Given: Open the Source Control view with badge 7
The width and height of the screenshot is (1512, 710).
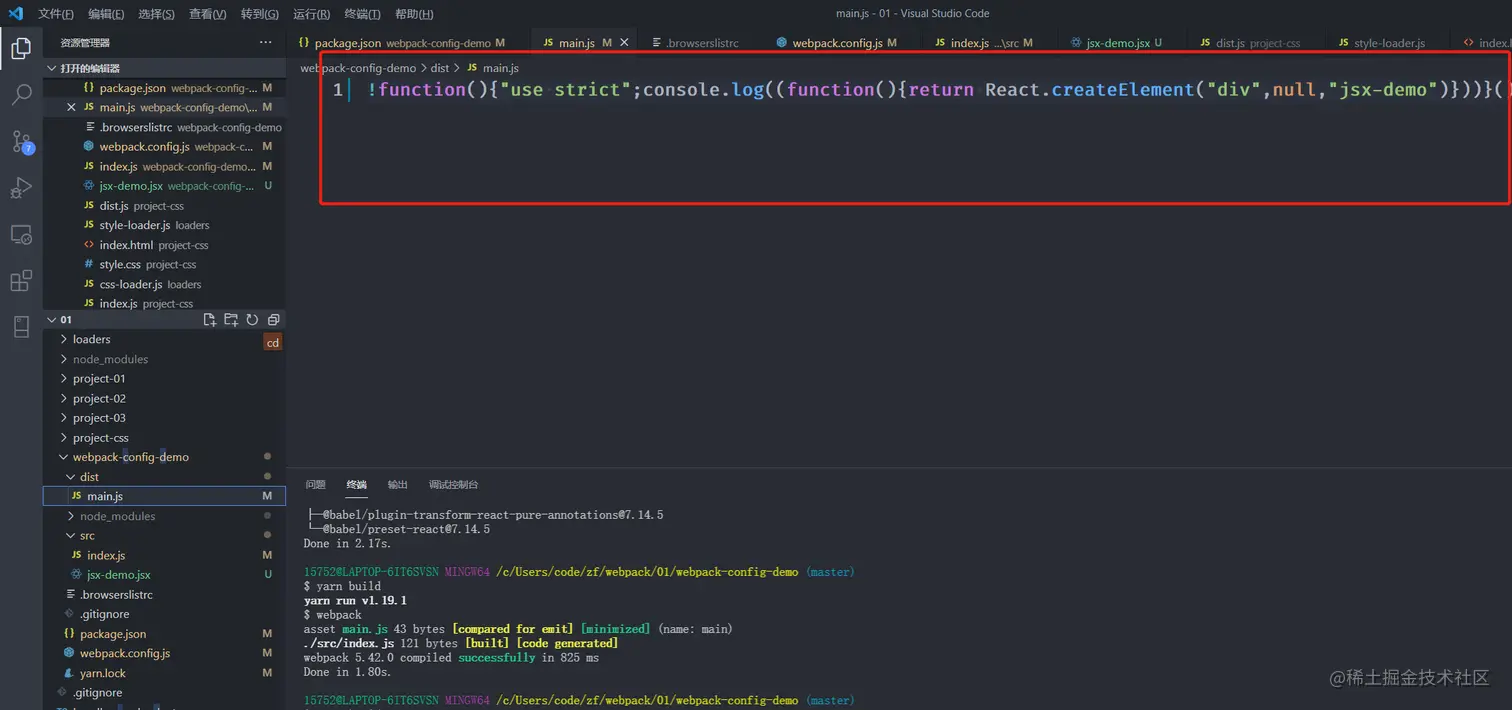Looking at the screenshot, I should (x=21, y=142).
